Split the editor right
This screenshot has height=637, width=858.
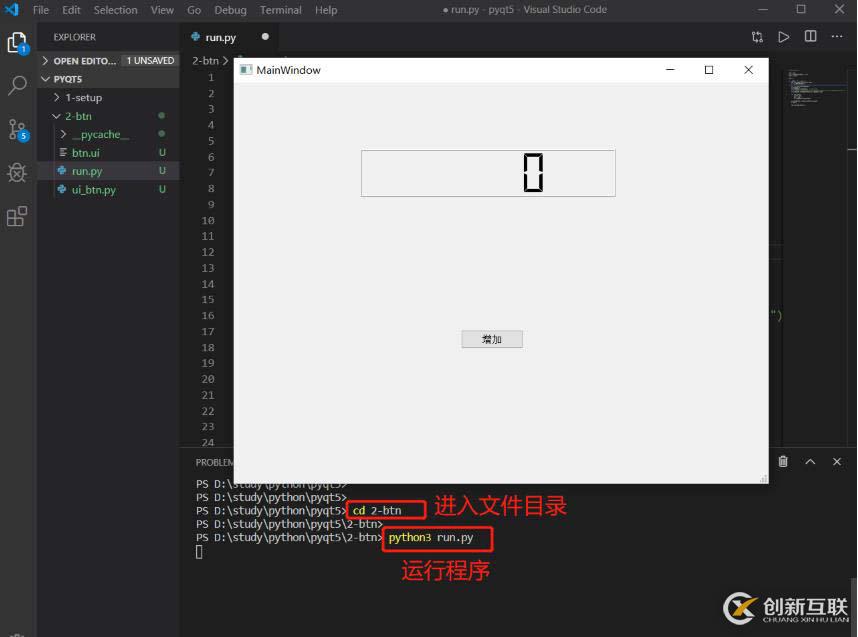coord(810,36)
